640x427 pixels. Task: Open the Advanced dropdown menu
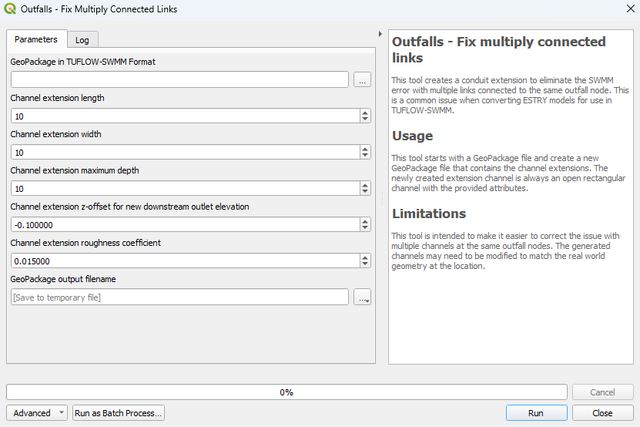click(x=37, y=412)
